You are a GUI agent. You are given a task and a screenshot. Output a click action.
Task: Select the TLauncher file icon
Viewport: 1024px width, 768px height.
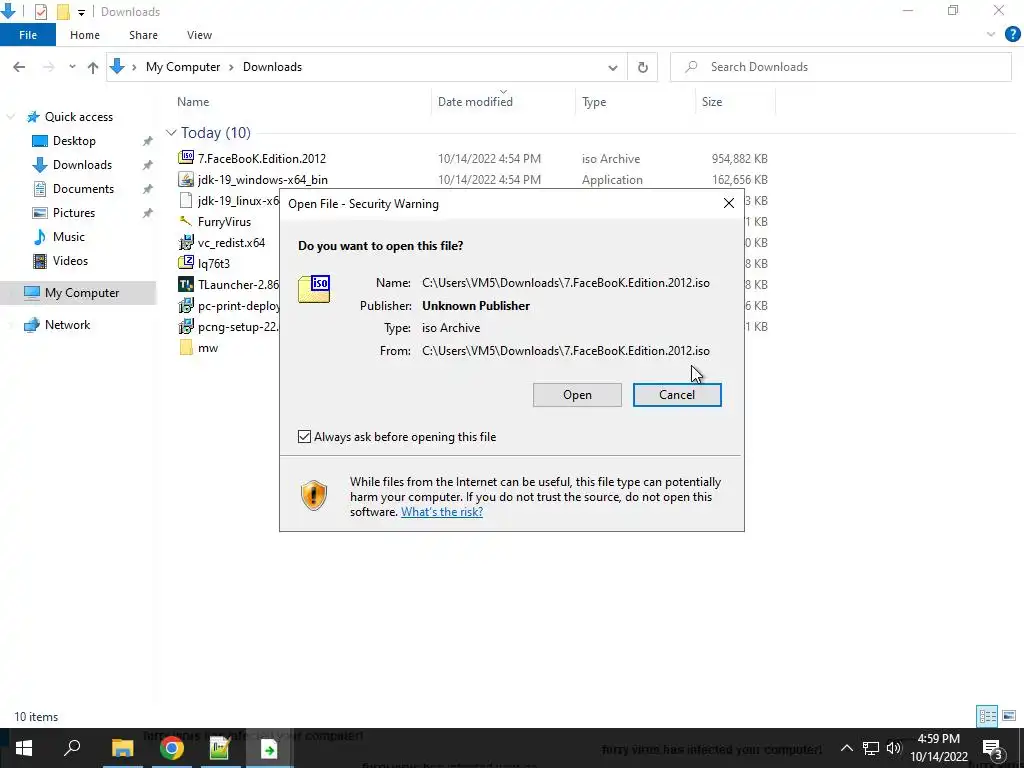[x=186, y=284]
